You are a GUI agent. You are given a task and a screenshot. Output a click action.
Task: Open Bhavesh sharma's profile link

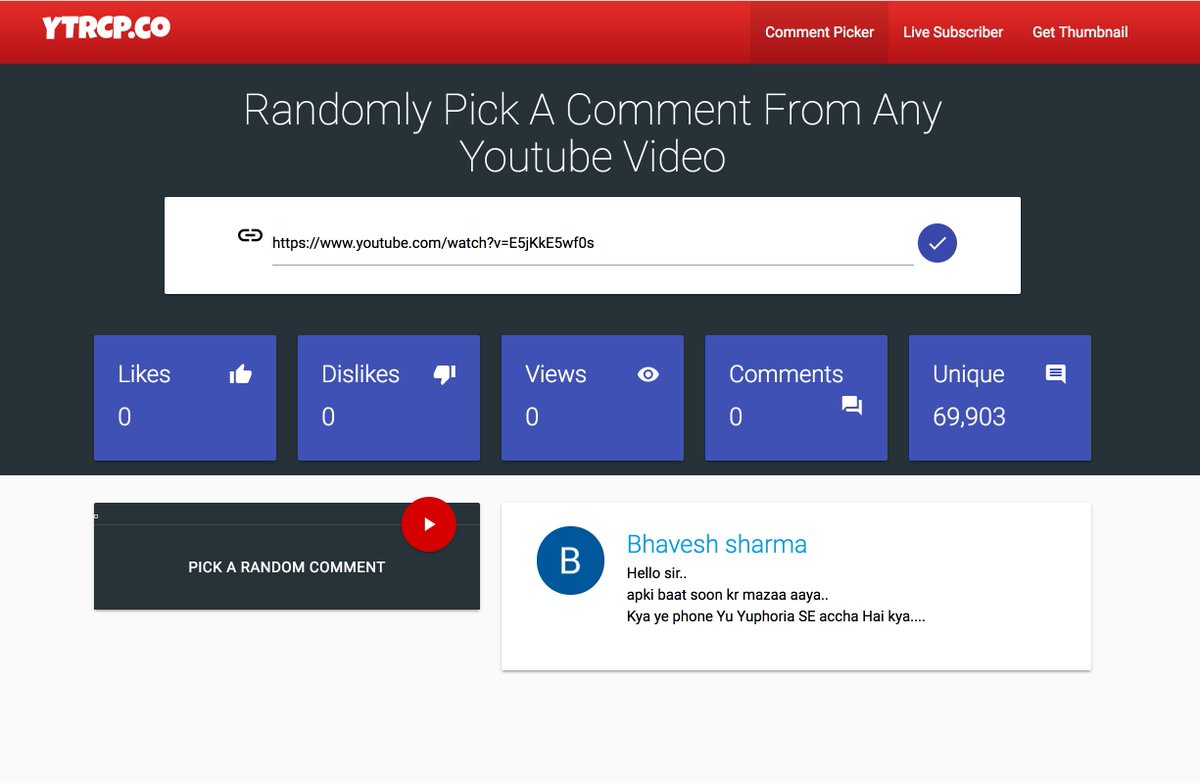point(716,544)
